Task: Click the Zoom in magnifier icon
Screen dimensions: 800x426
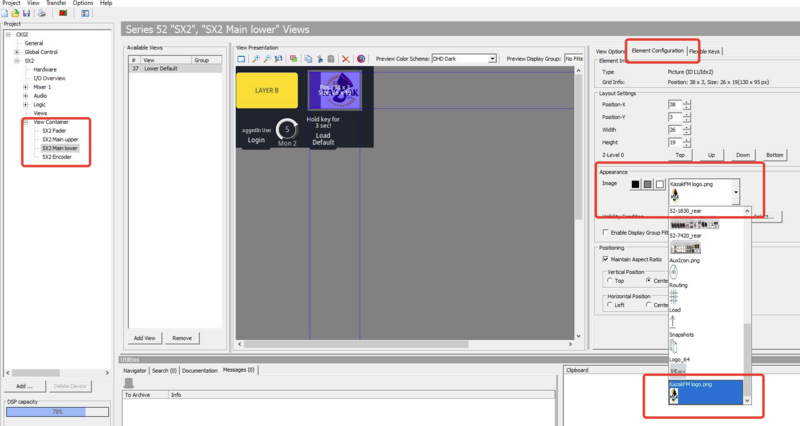Action: (257, 59)
